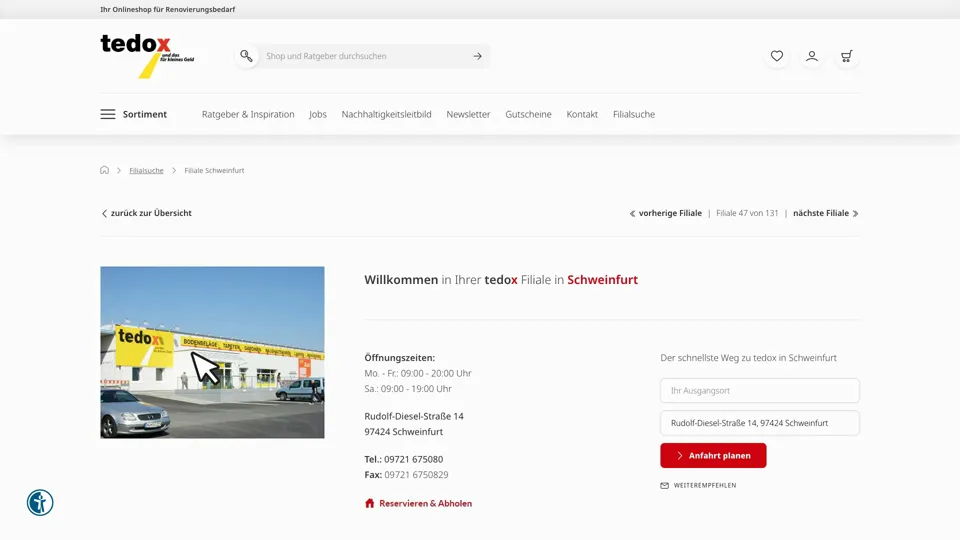Click the Reservieren & Abholen link
The width and height of the screenshot is (960, 540).
[426, 503]
